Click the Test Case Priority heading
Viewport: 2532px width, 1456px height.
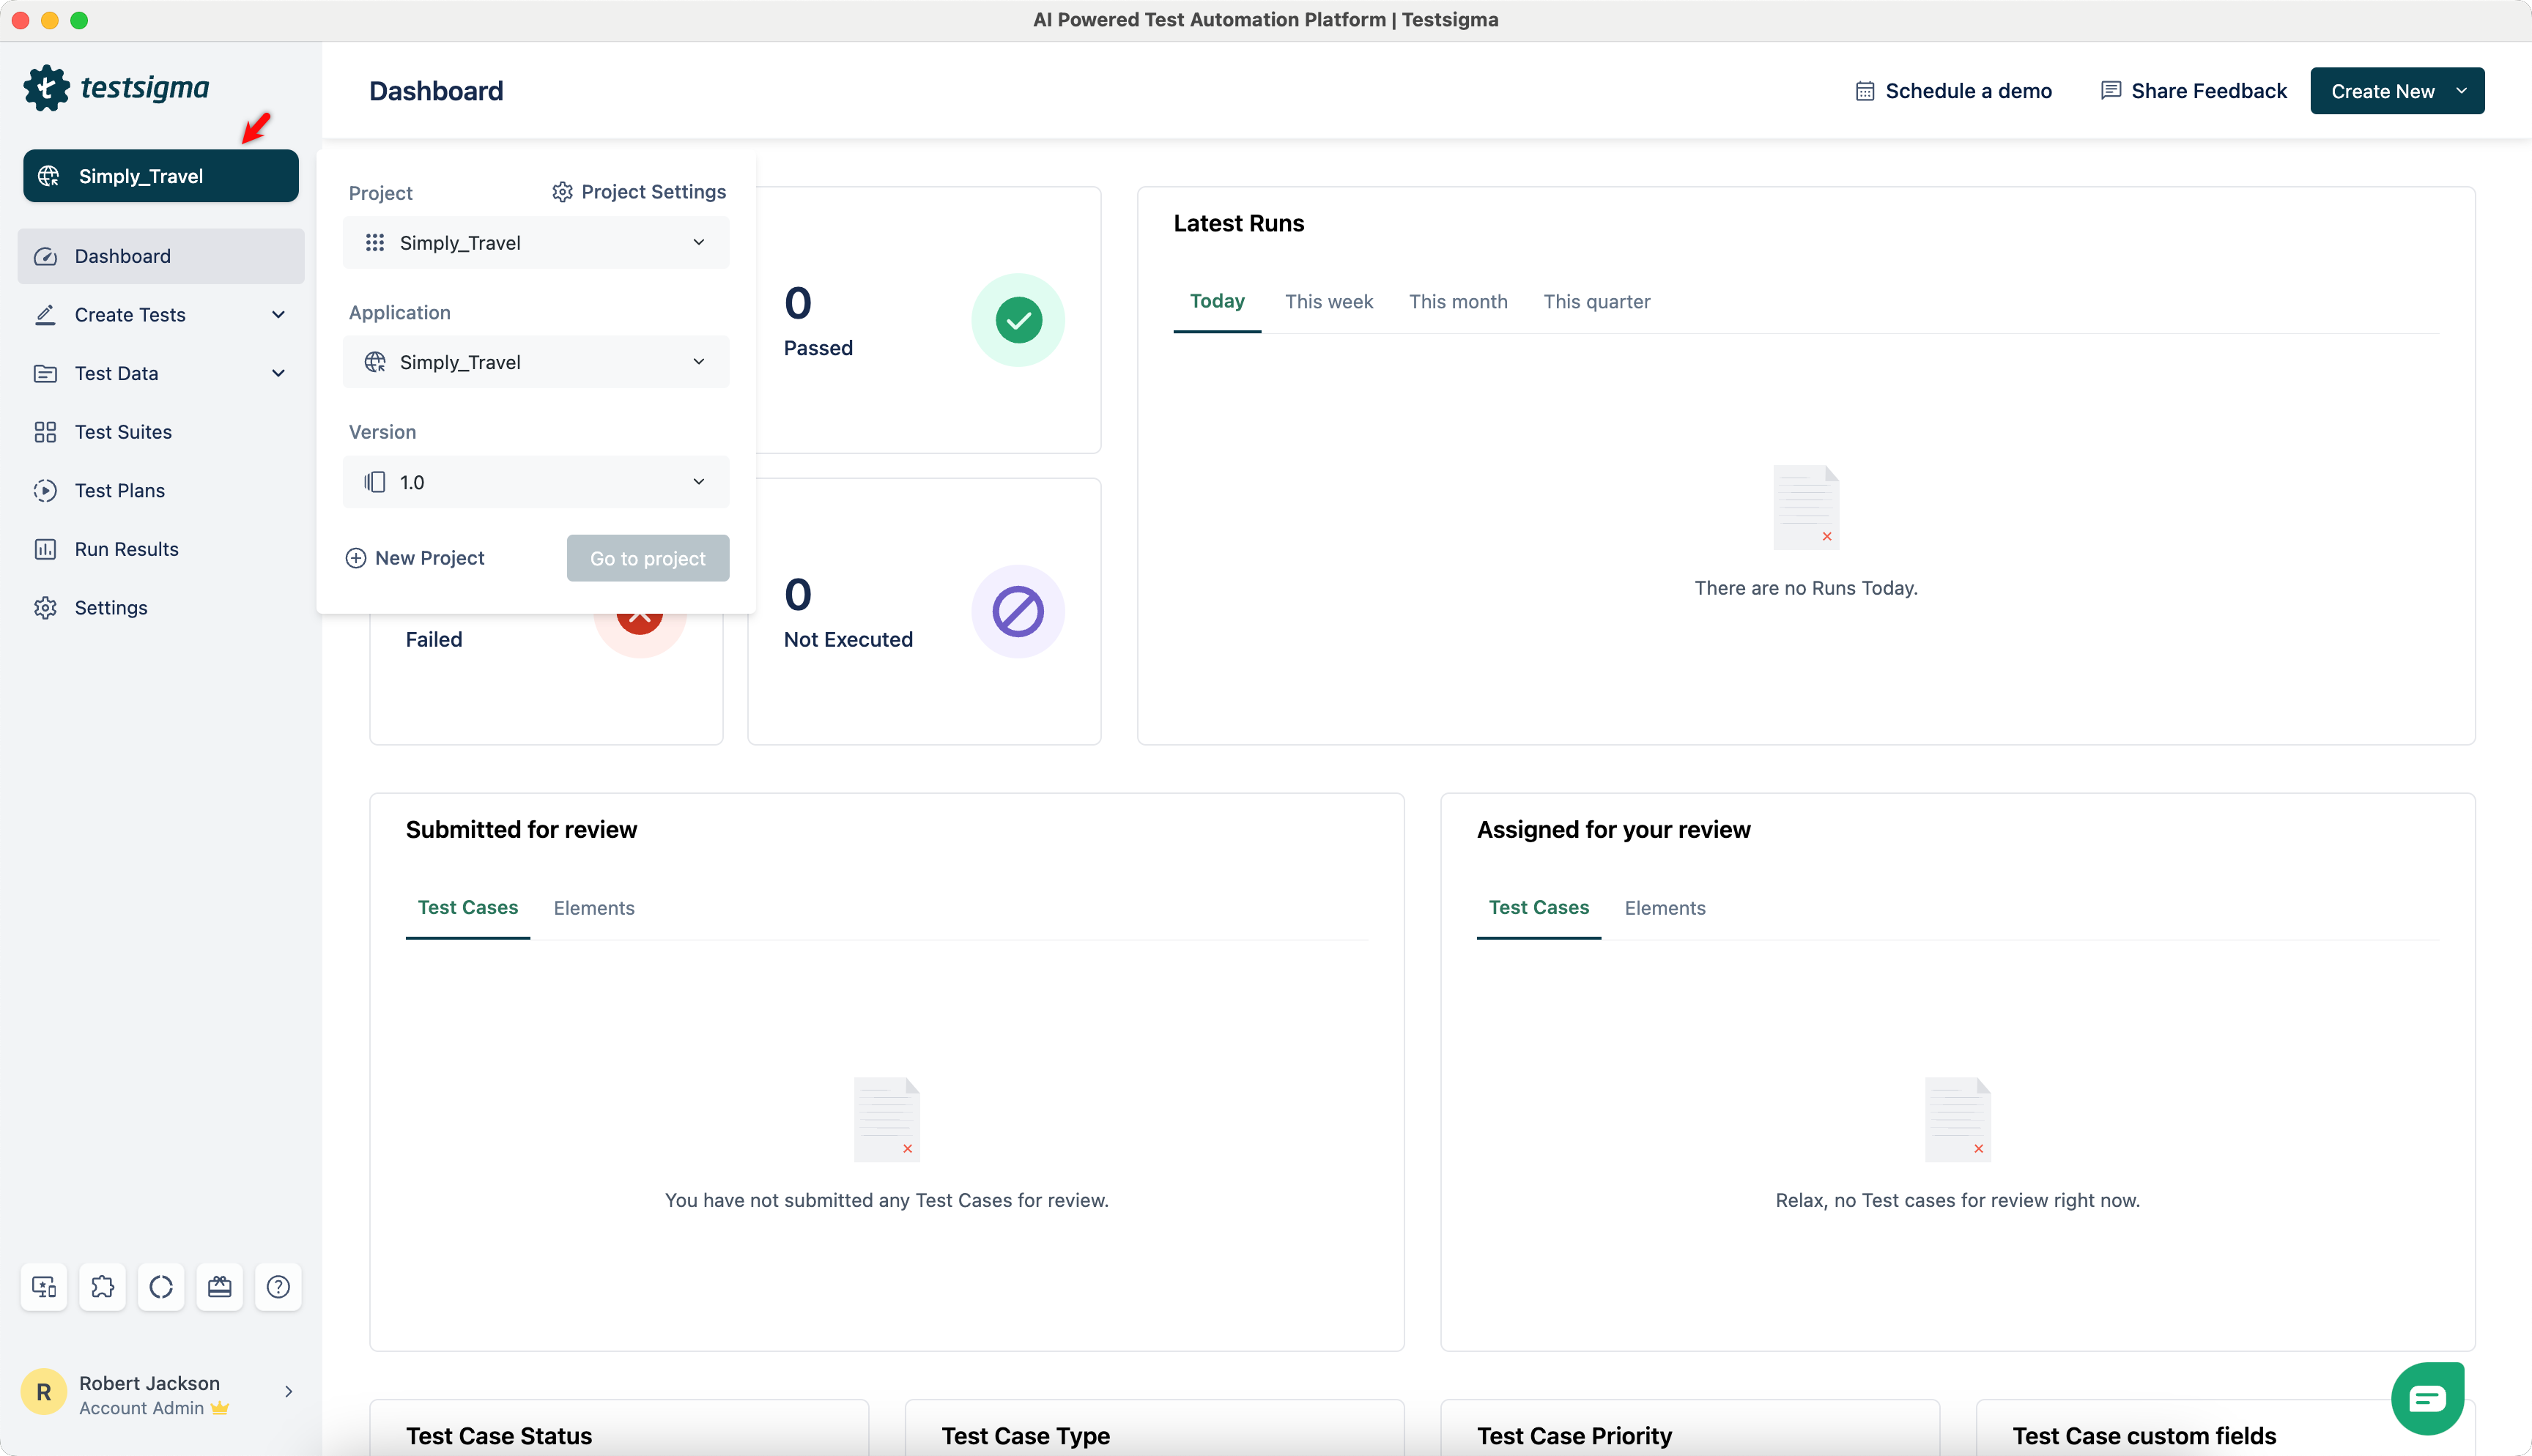click(1574, 1436)
